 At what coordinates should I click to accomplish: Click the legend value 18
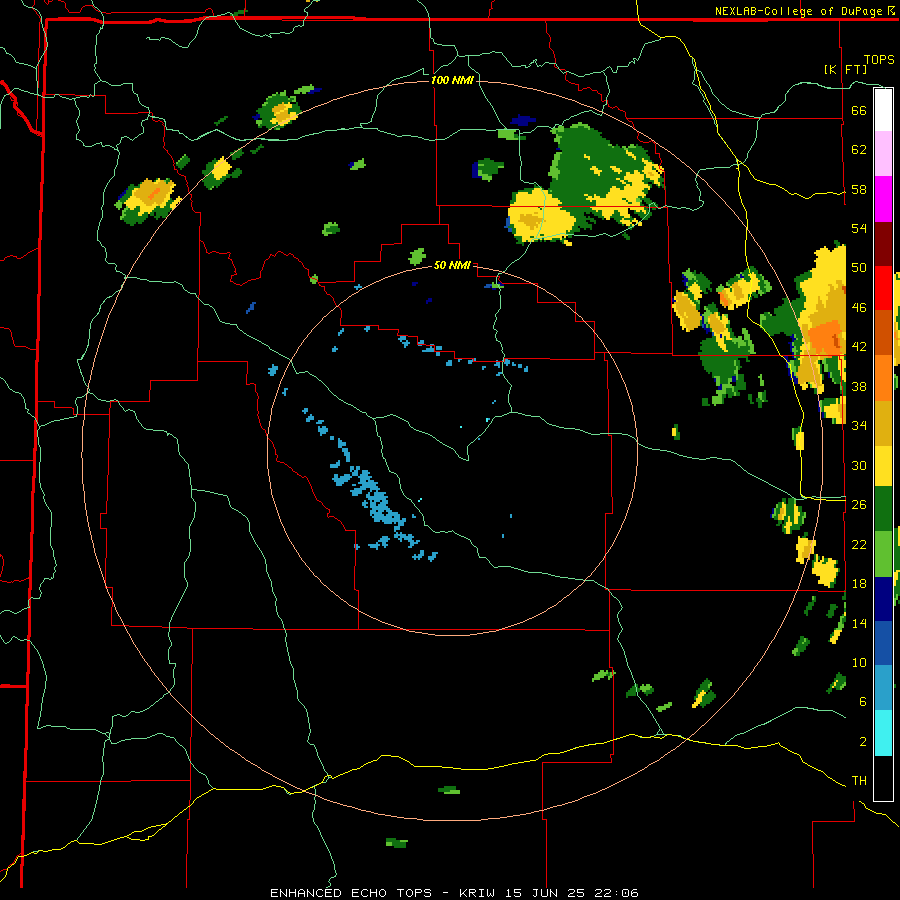coord(859,584)
